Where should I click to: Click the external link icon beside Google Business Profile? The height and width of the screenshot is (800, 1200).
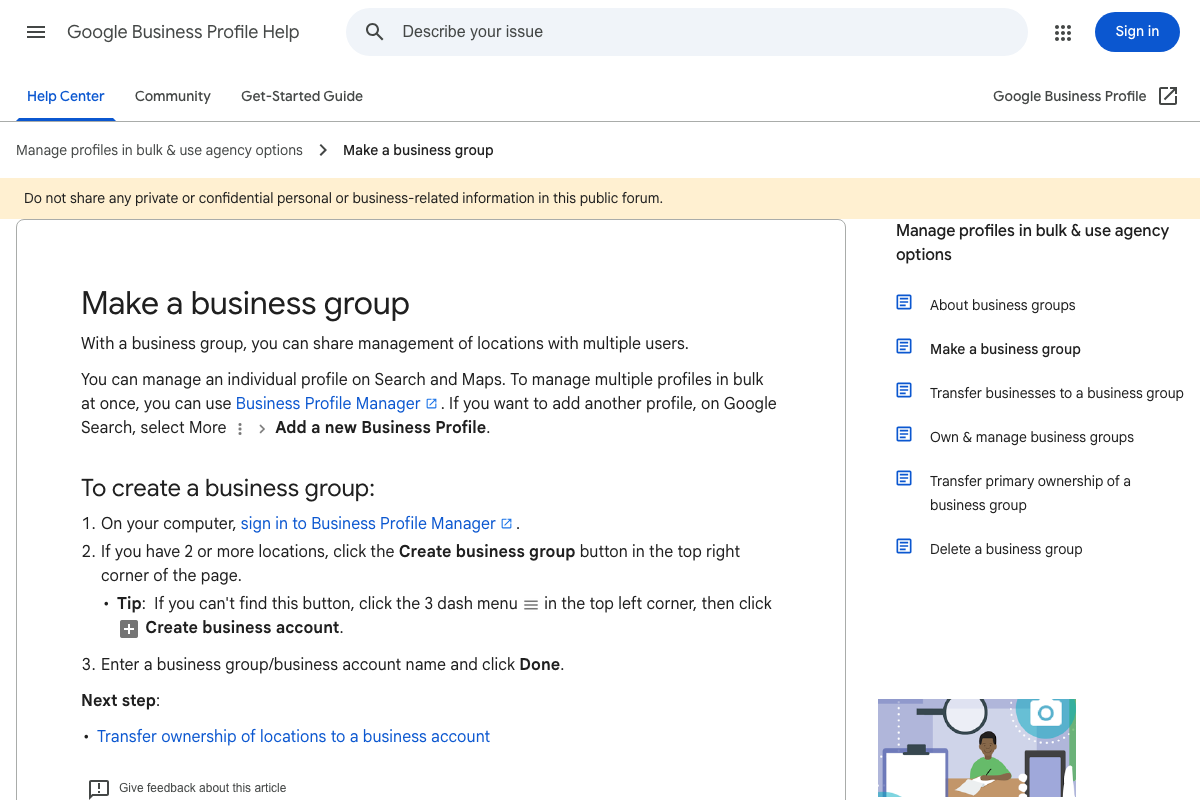point(1168,96)
